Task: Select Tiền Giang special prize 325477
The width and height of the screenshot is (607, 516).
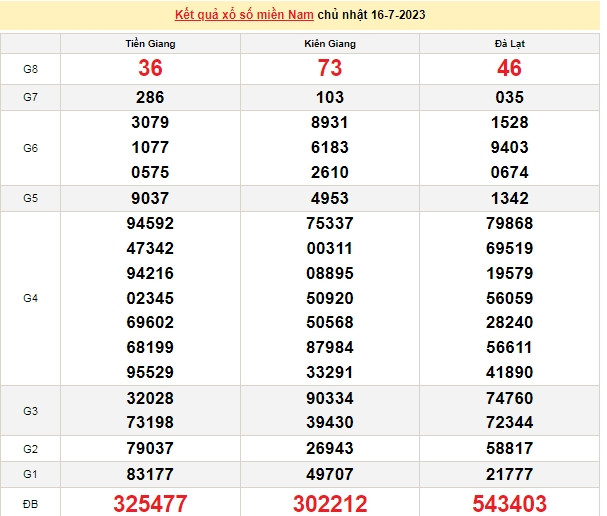Action: click(x=150, y=502)
